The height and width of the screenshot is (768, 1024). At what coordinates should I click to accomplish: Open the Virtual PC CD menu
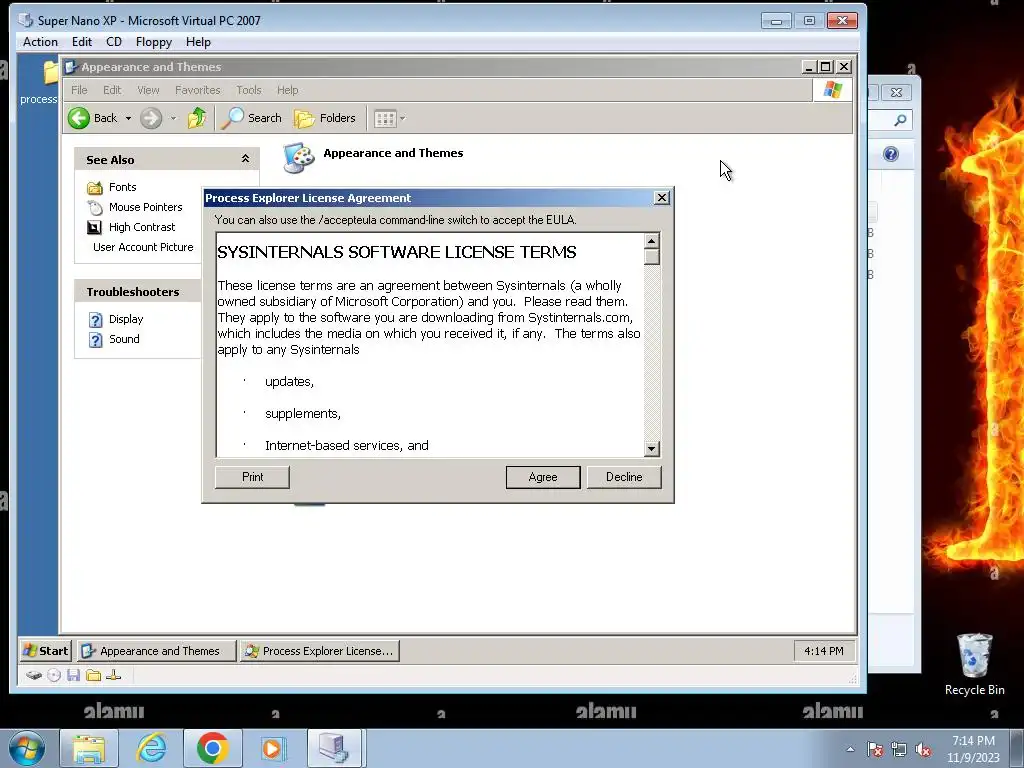(x=114, y=42)
